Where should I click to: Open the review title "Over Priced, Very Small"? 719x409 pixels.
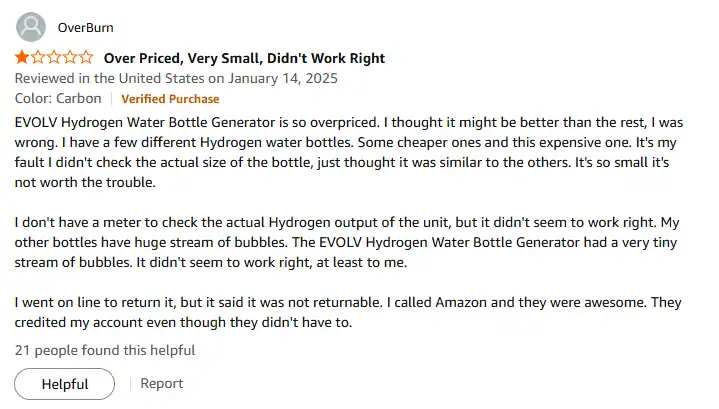[244, 58]
